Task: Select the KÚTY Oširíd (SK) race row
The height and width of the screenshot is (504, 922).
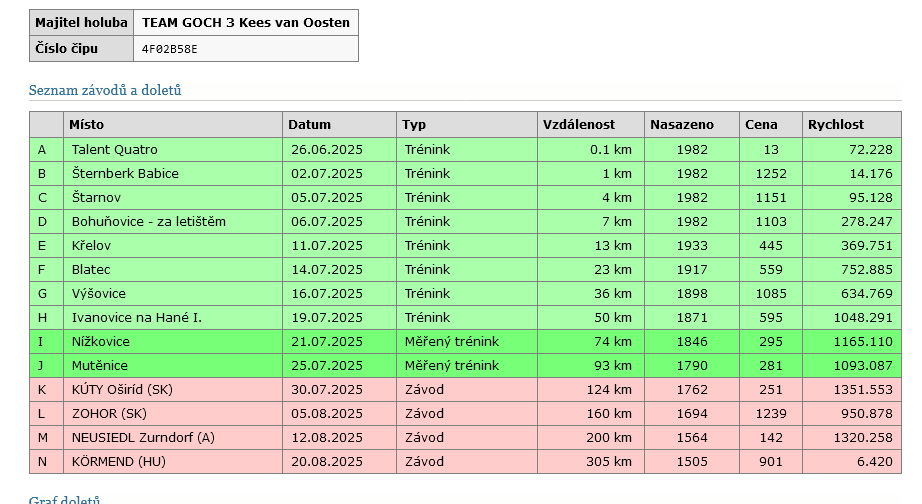Action: (122, 390)
